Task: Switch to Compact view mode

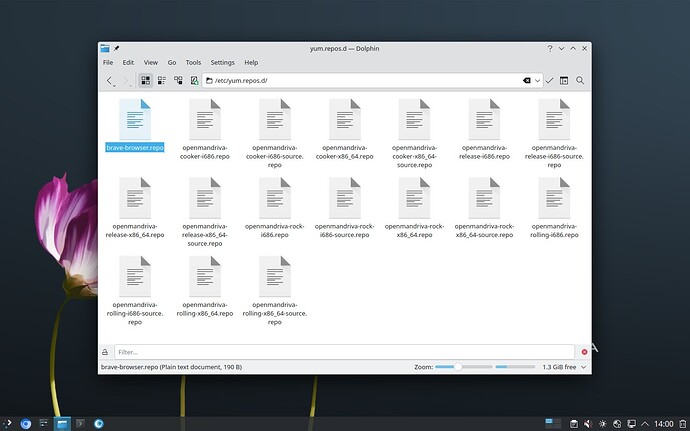Action: point(161,80)
